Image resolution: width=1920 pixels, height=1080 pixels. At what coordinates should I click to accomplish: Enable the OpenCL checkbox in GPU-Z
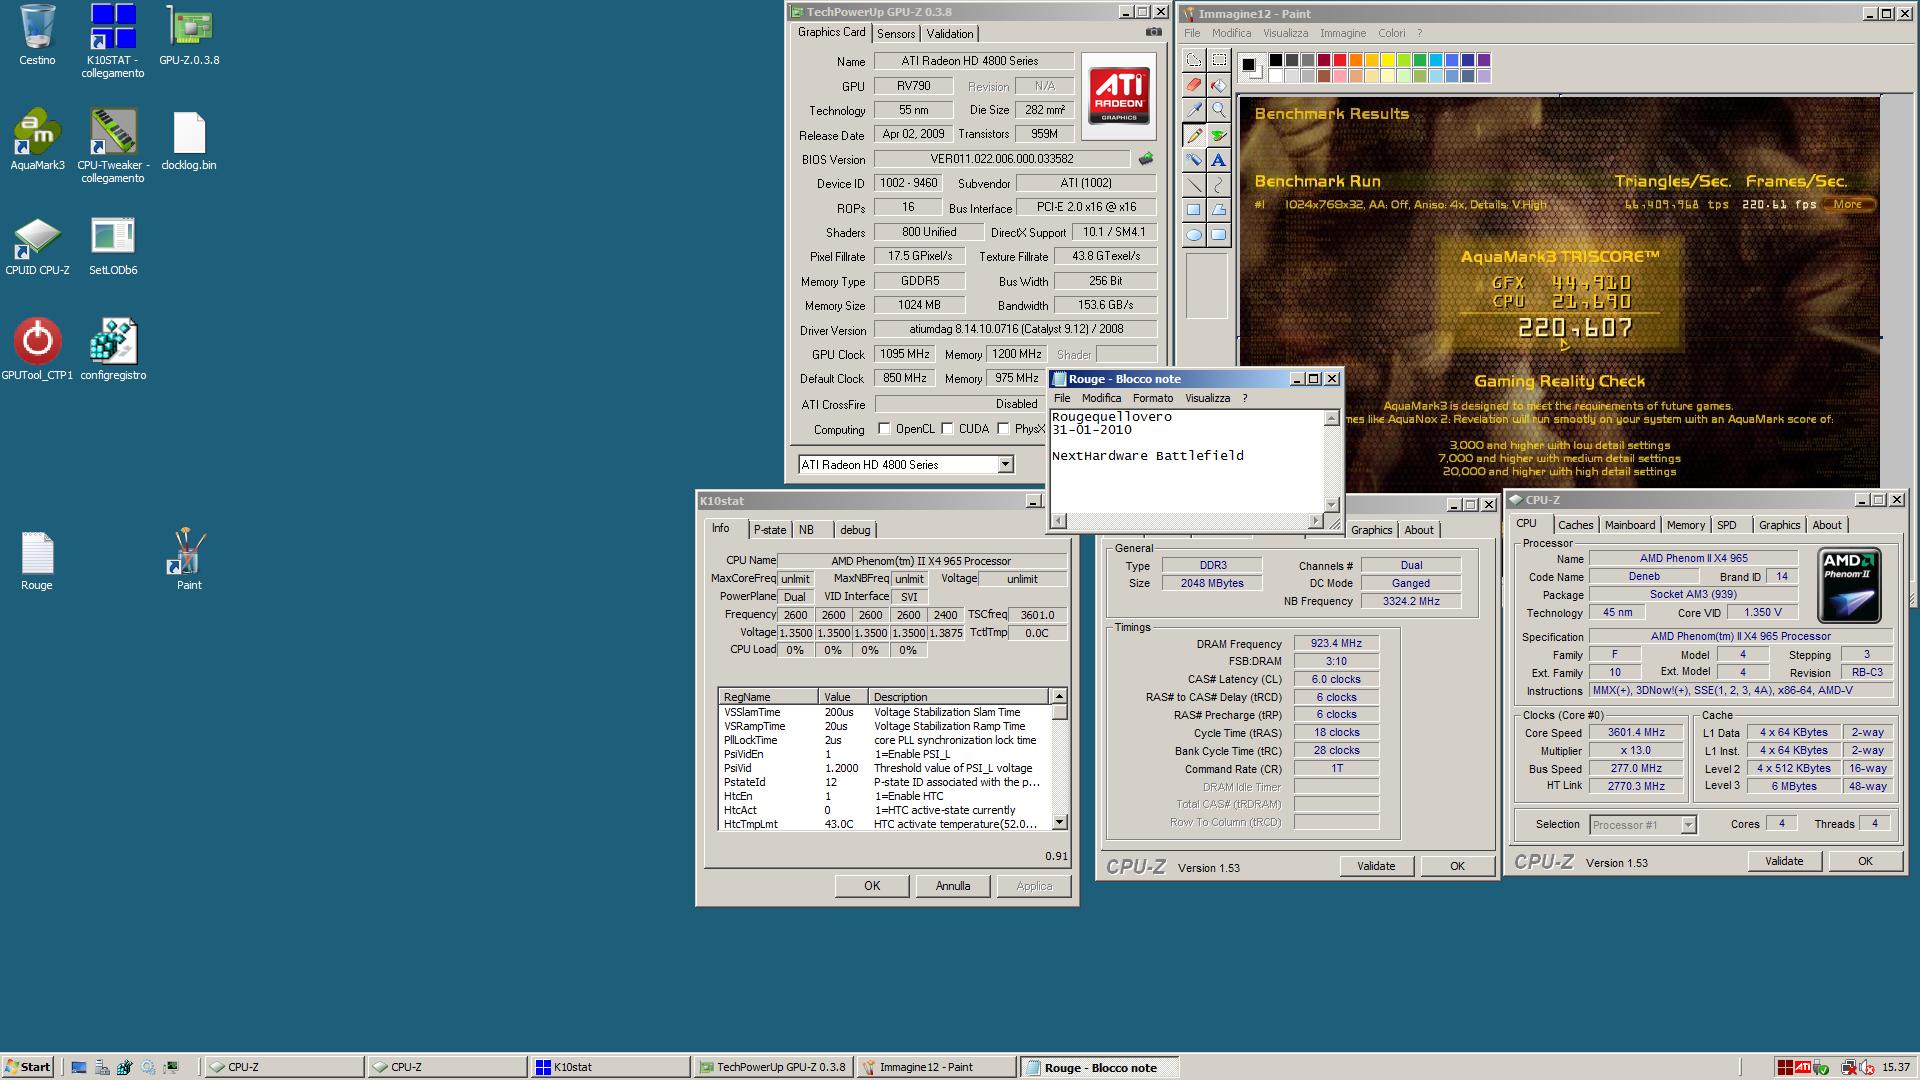(884, 429)
